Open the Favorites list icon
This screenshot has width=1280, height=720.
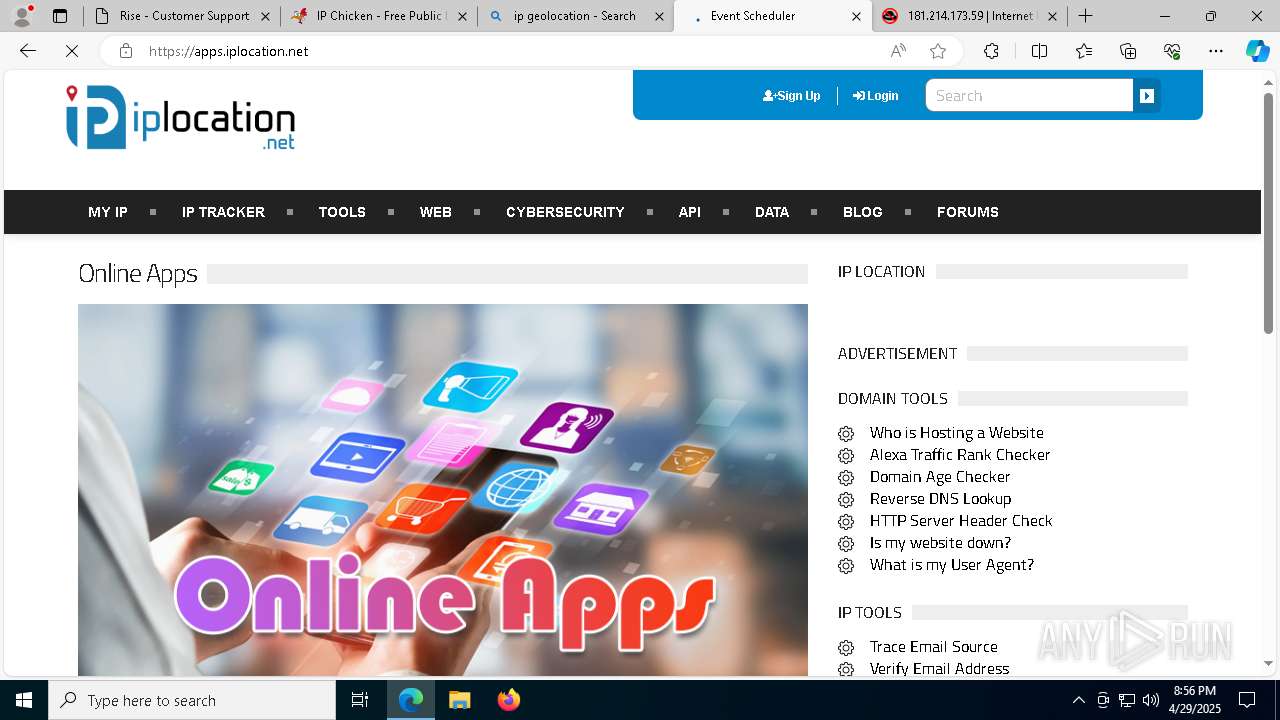pos(1084,51)
